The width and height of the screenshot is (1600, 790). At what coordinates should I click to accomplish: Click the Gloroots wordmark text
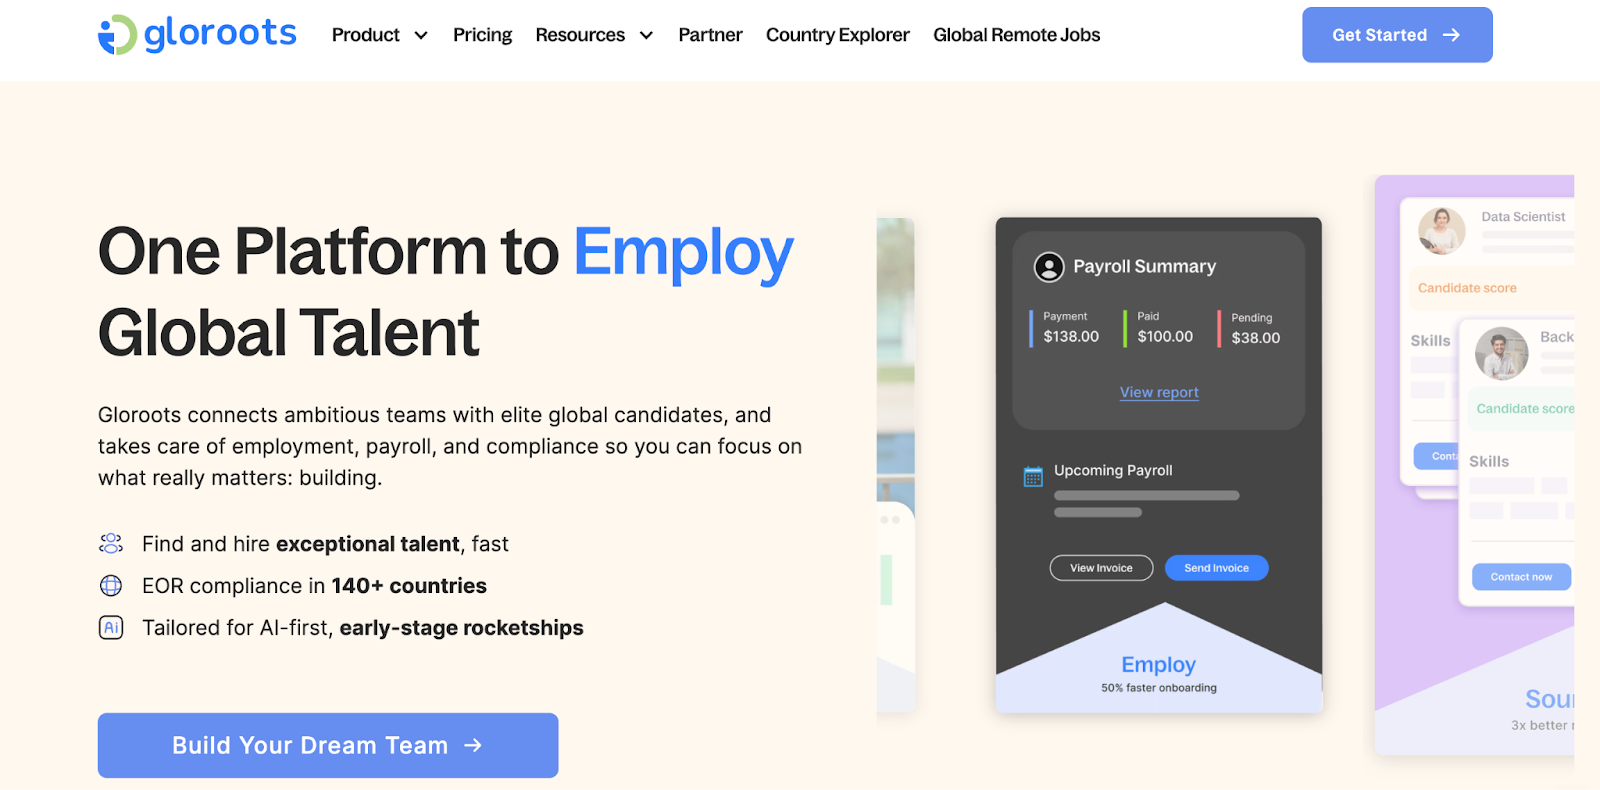(x=220, y=34)
